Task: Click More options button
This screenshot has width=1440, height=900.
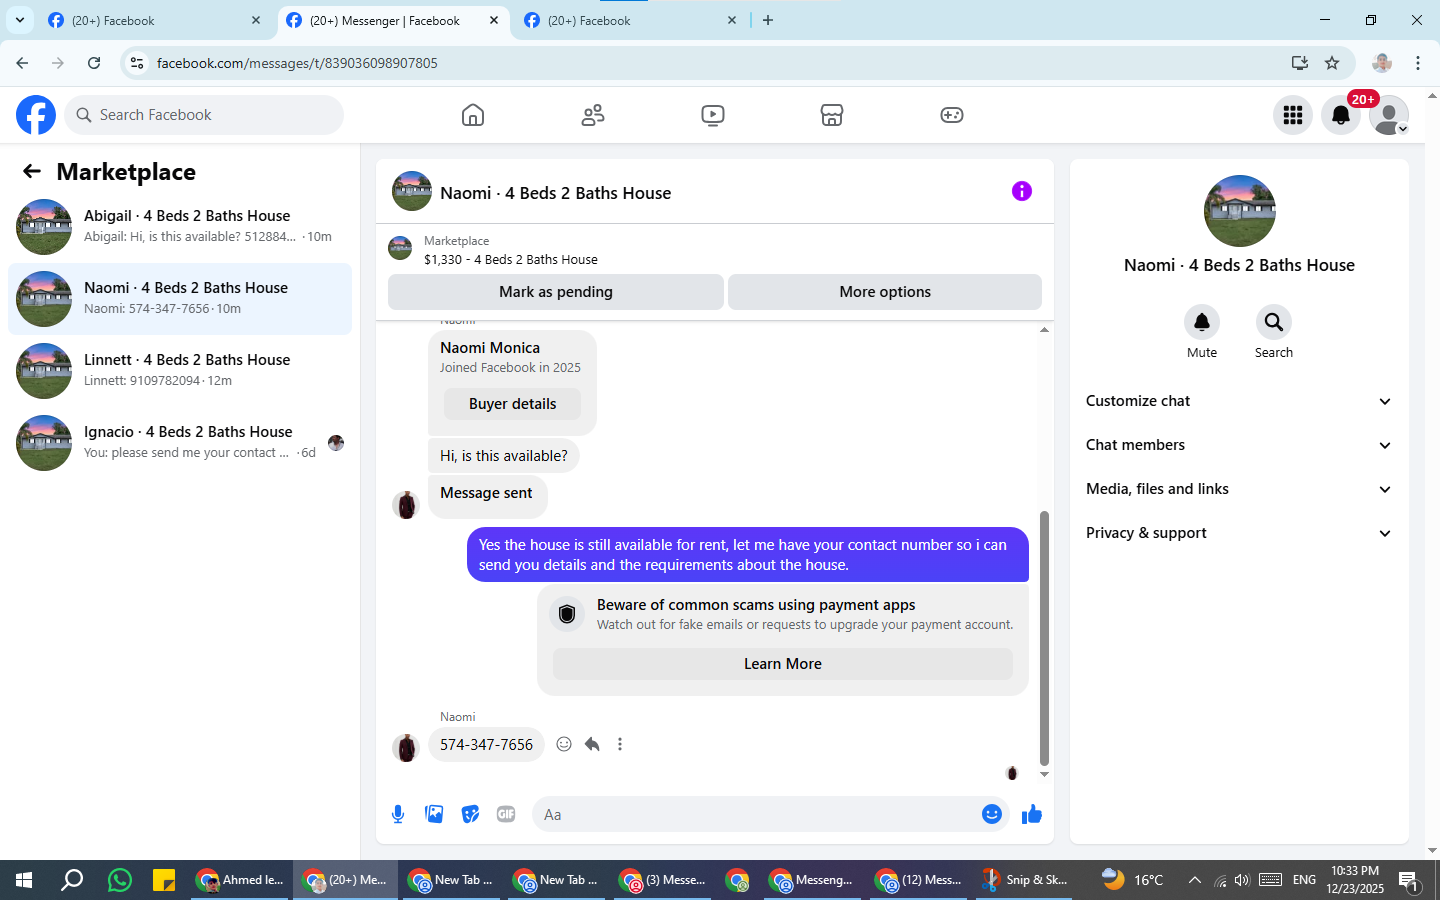Action: coord(885,292)
